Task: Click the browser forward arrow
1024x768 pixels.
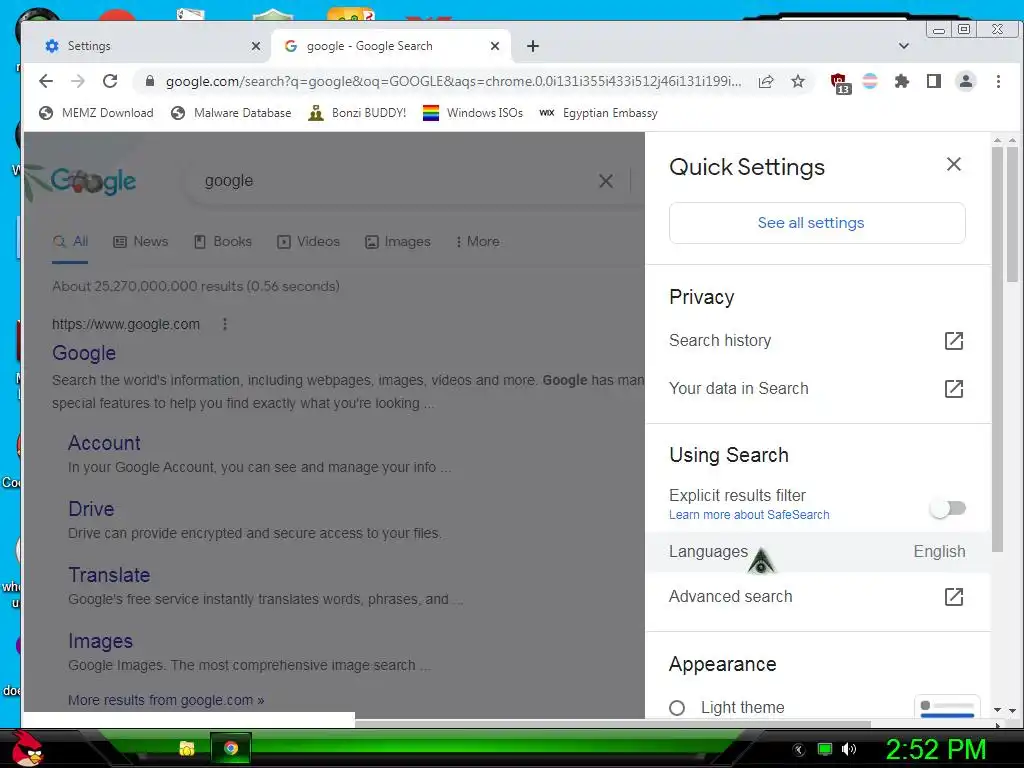Action: click(78, 81)
